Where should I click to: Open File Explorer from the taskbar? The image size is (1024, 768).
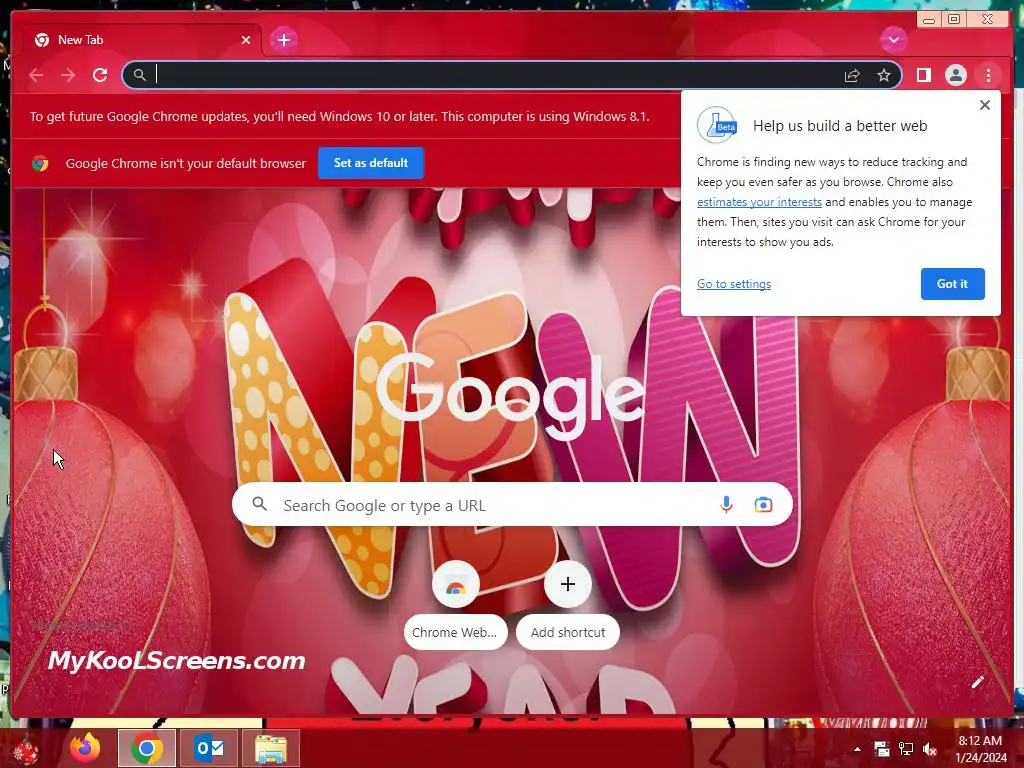coord(271,748)
